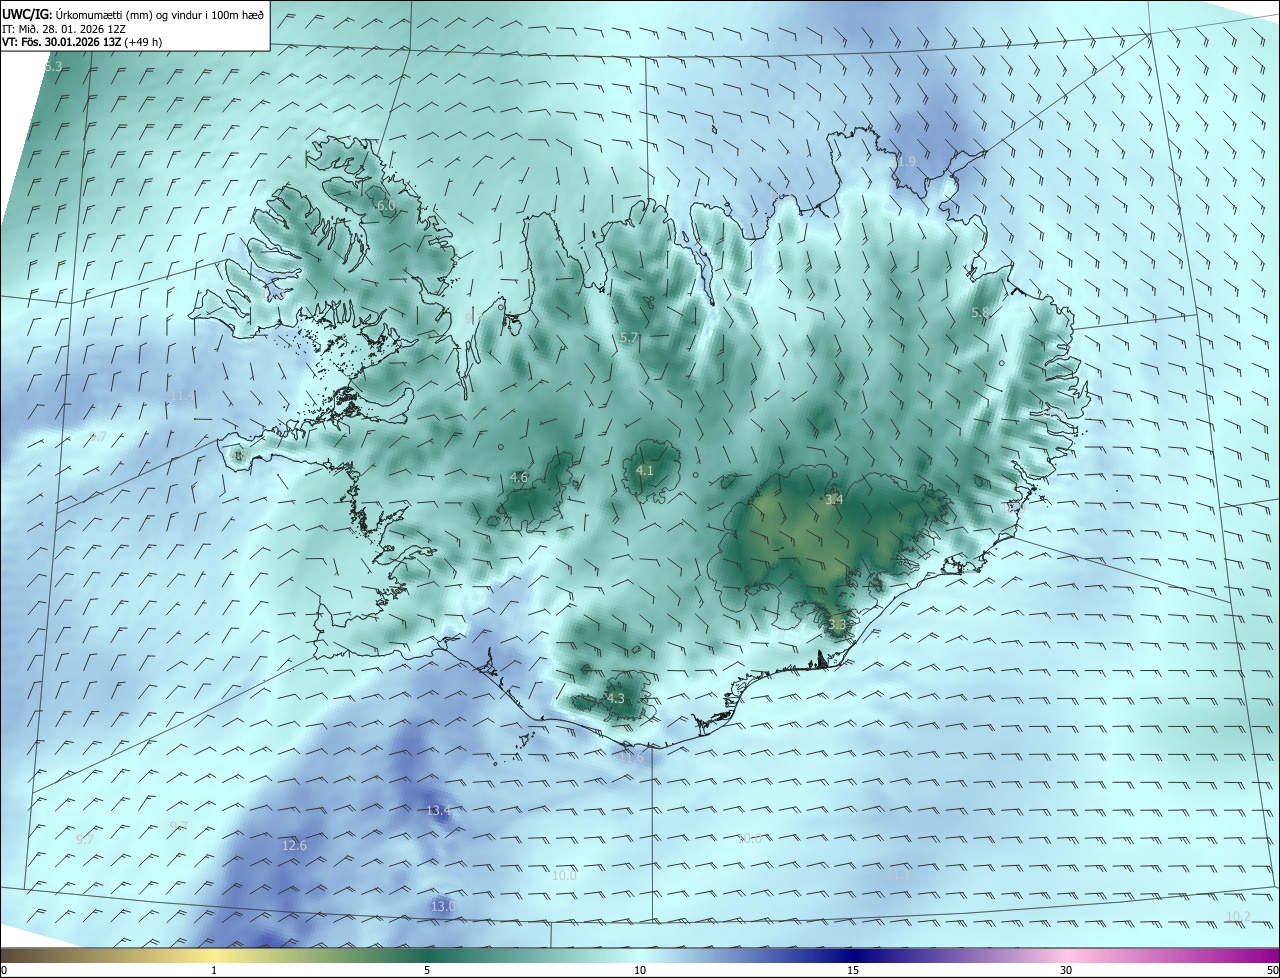Click the initial time 'IT: Mið. 28. 01. 2026 12Z'
Image resolution: width=1280 pixels, height=978 pixels.
pyautogui.click(x=64, y=29)
